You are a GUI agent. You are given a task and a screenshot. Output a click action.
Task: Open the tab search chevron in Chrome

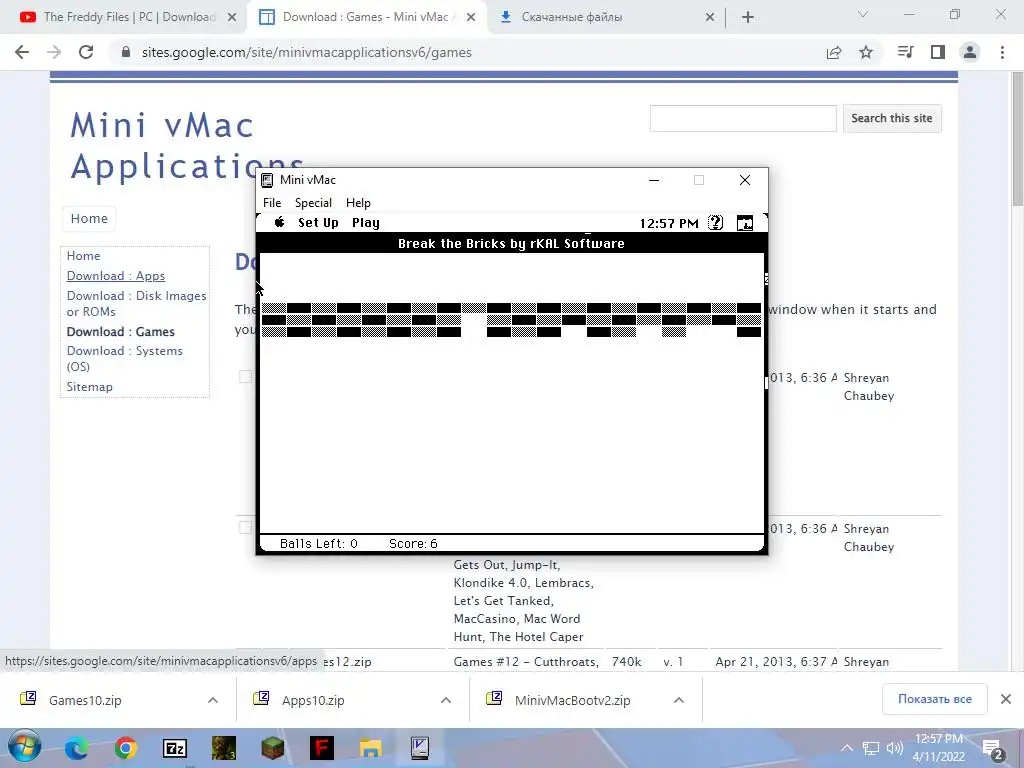coord(863,14)
